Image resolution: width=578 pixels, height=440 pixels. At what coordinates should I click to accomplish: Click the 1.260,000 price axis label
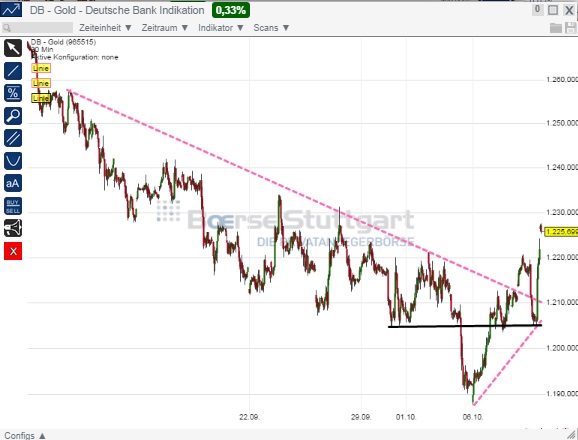561,80
